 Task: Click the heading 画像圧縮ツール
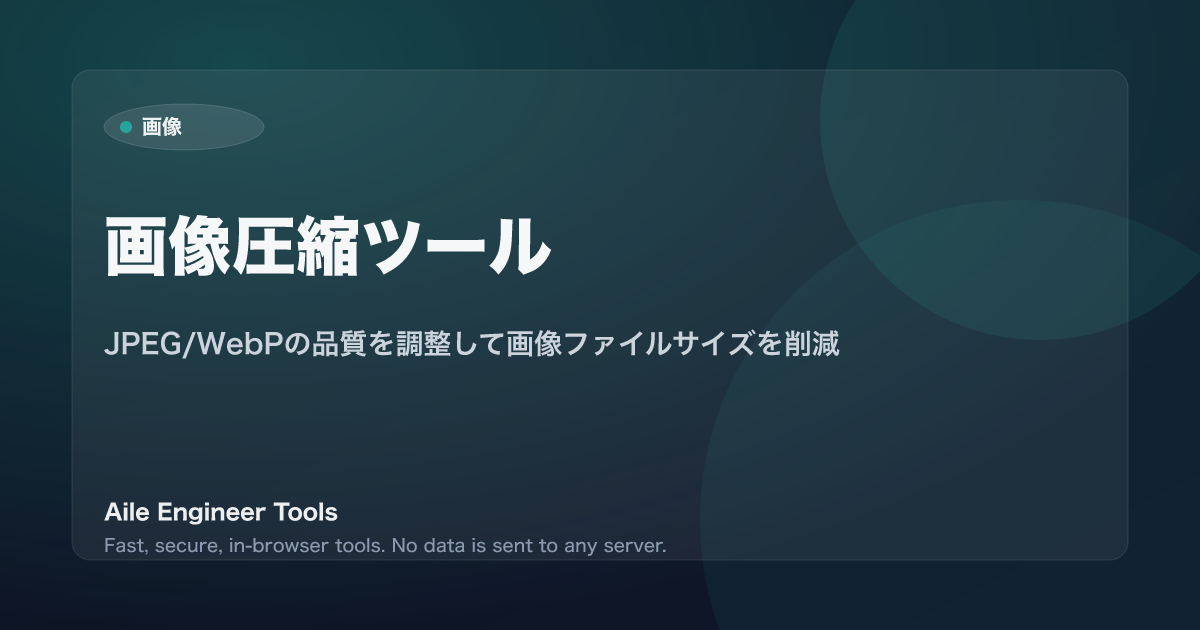pyautogui.click(x=327, y=246)
